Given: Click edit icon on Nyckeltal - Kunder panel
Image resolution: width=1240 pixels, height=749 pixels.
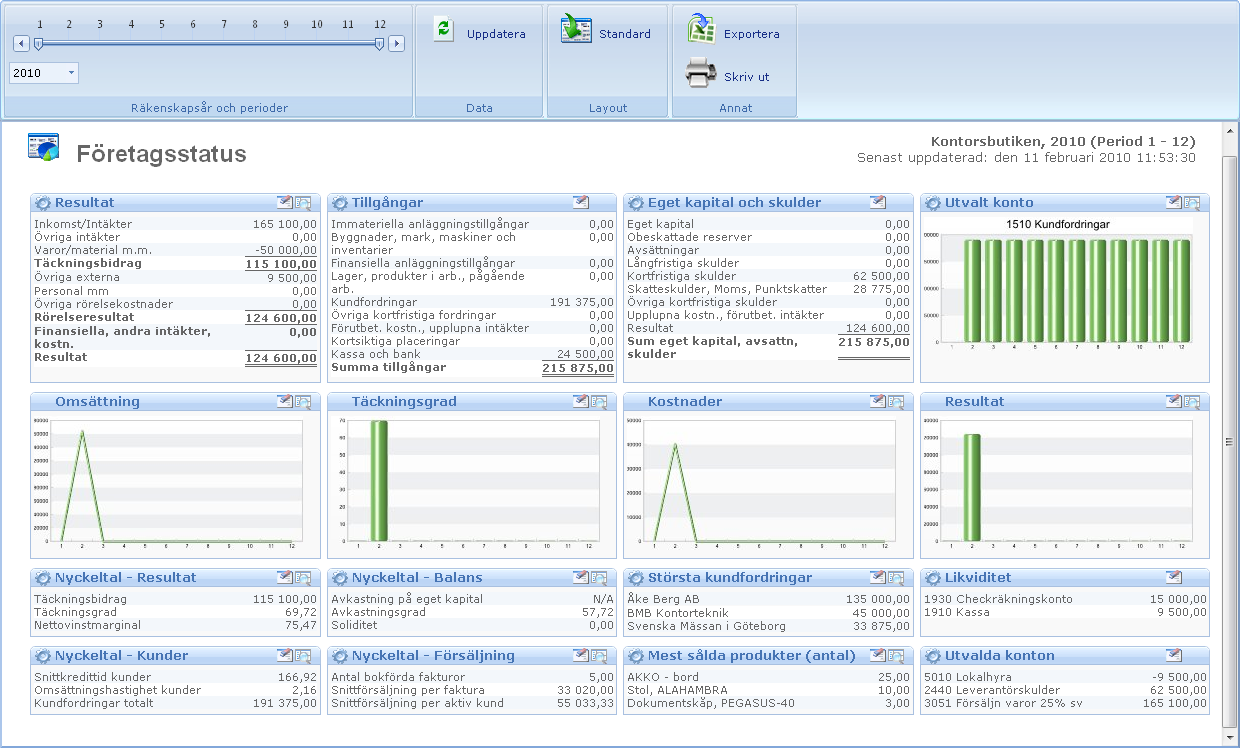Looking at the screenshot, I should [x=284, y=655].
